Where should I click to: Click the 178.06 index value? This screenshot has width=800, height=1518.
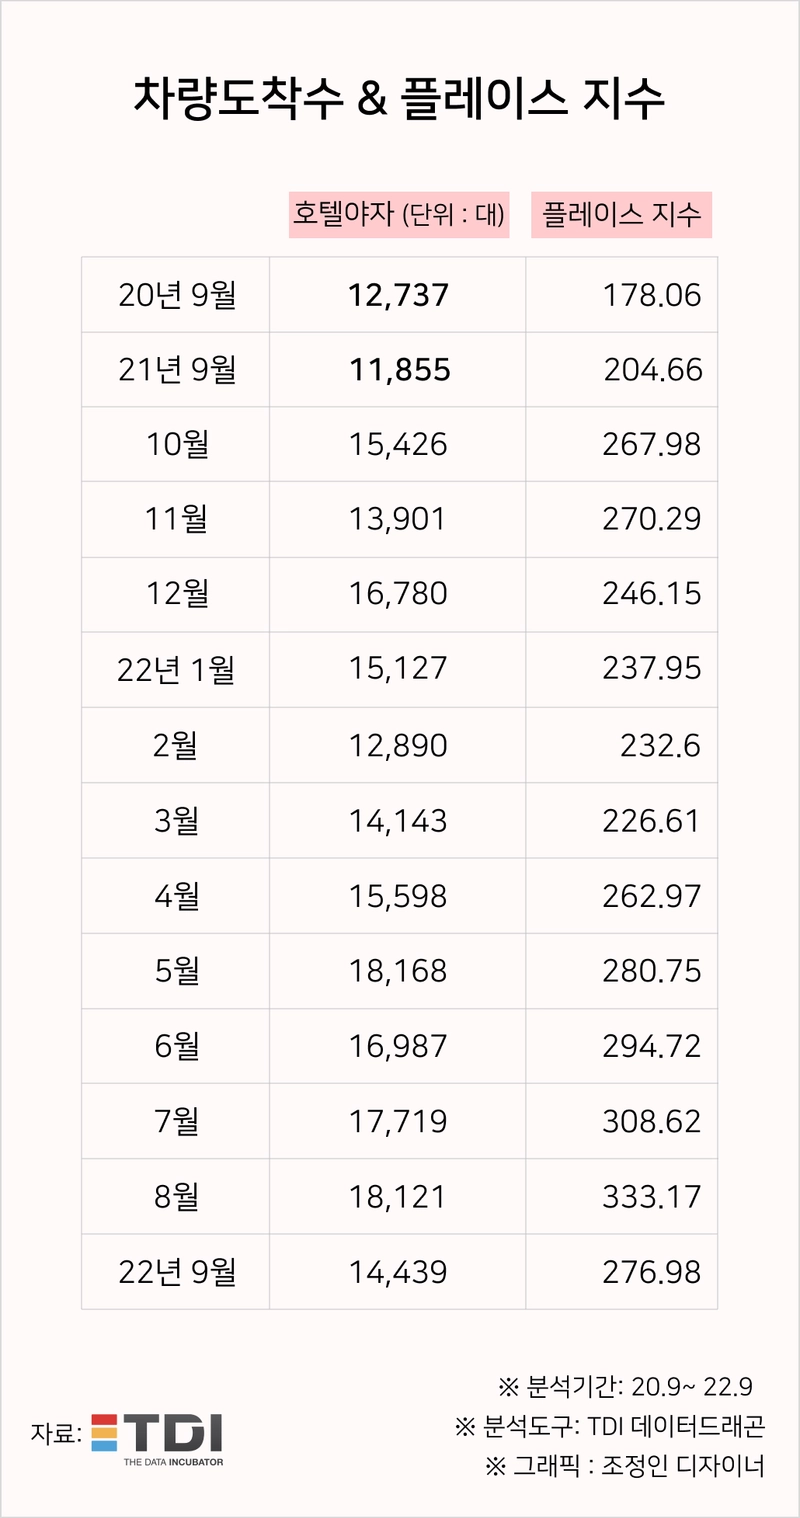tap(652, 295)
